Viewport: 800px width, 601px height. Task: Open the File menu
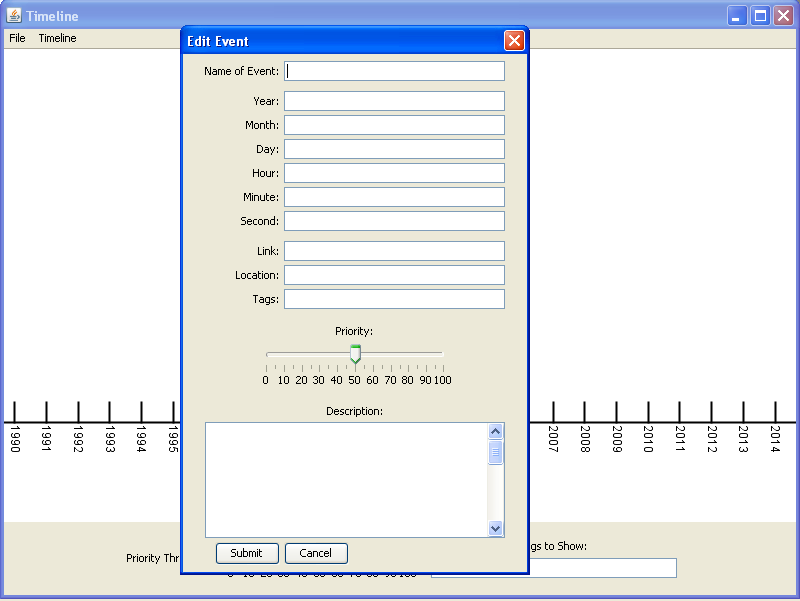17,38
